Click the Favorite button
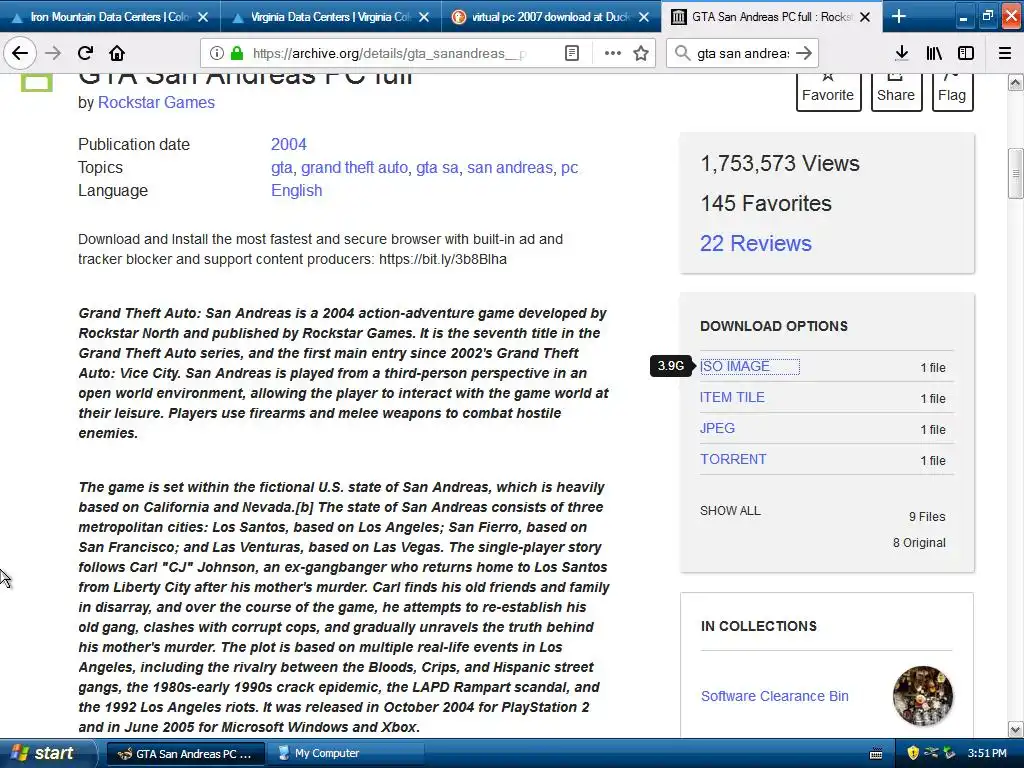The height and width of the screenshot is (768, 1024). pos(828,91)
